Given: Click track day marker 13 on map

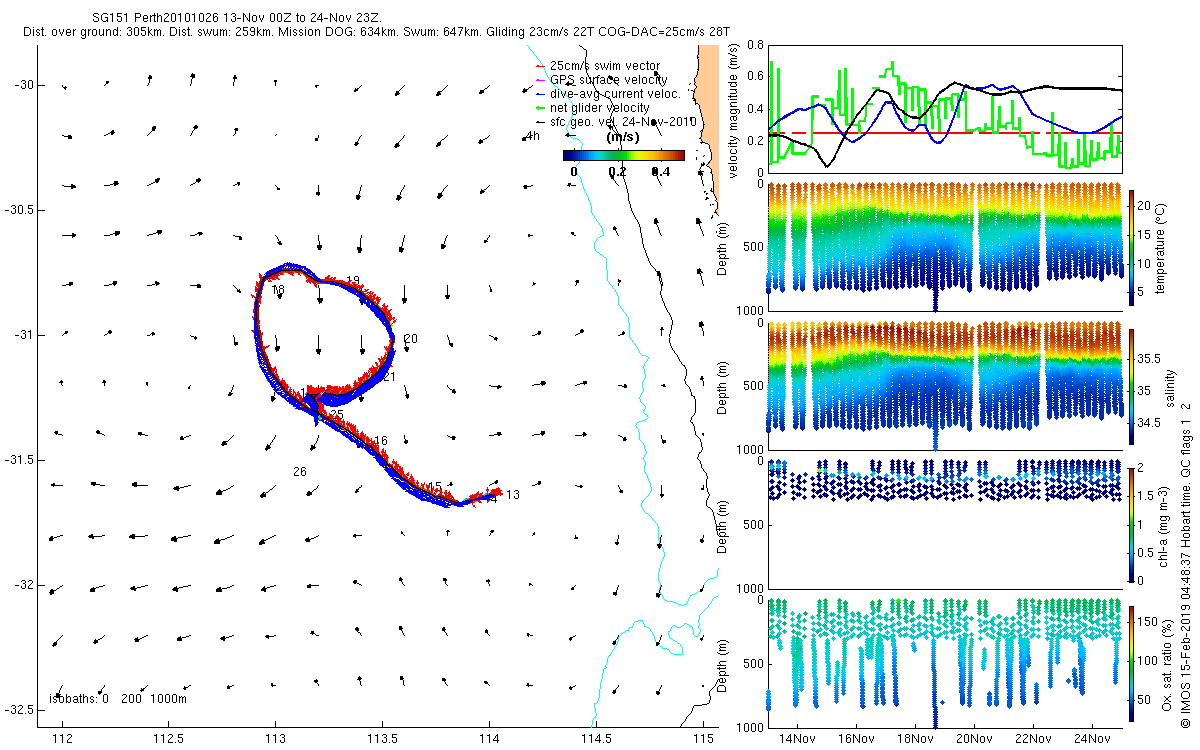Looking at the screenshot, I should click(x=513, y=495).
